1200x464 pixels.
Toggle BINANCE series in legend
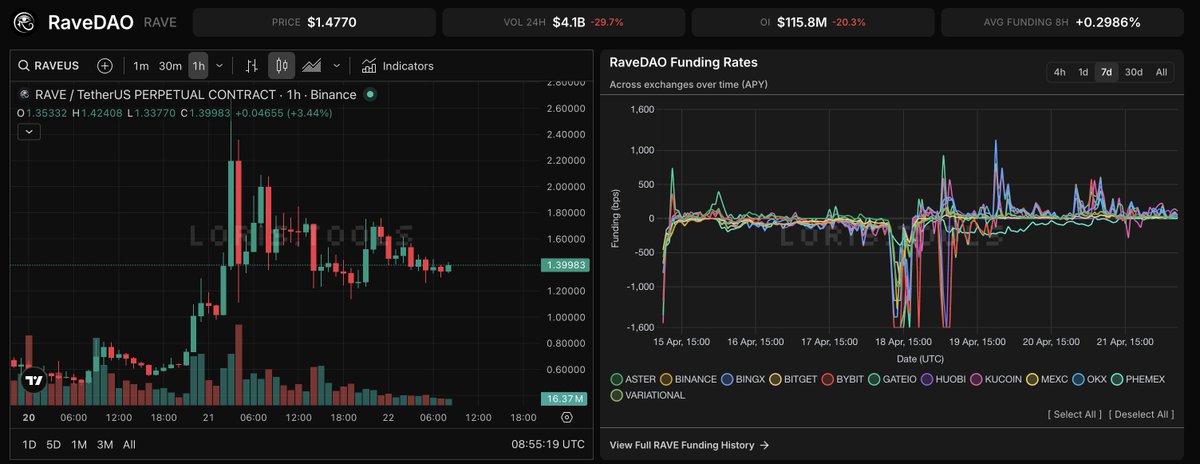(x=687, y=379)
